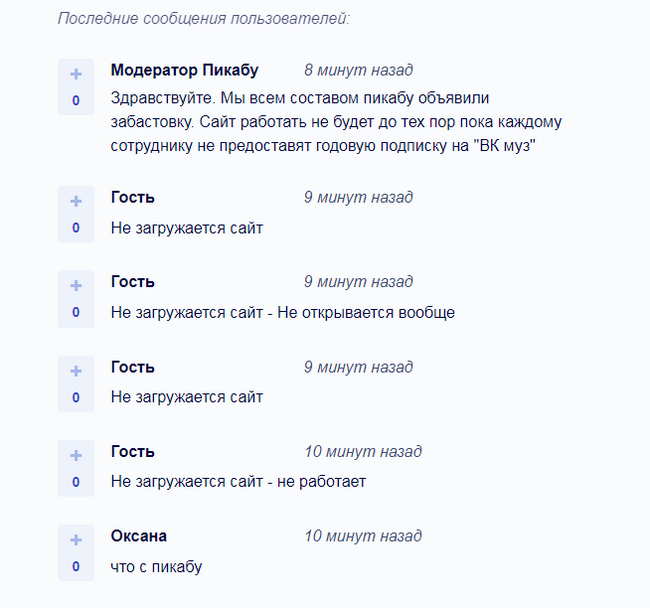This screenshot has width=650, height=608.
Task: Open the Модератор Пикабу username
Action: (184, 70)
